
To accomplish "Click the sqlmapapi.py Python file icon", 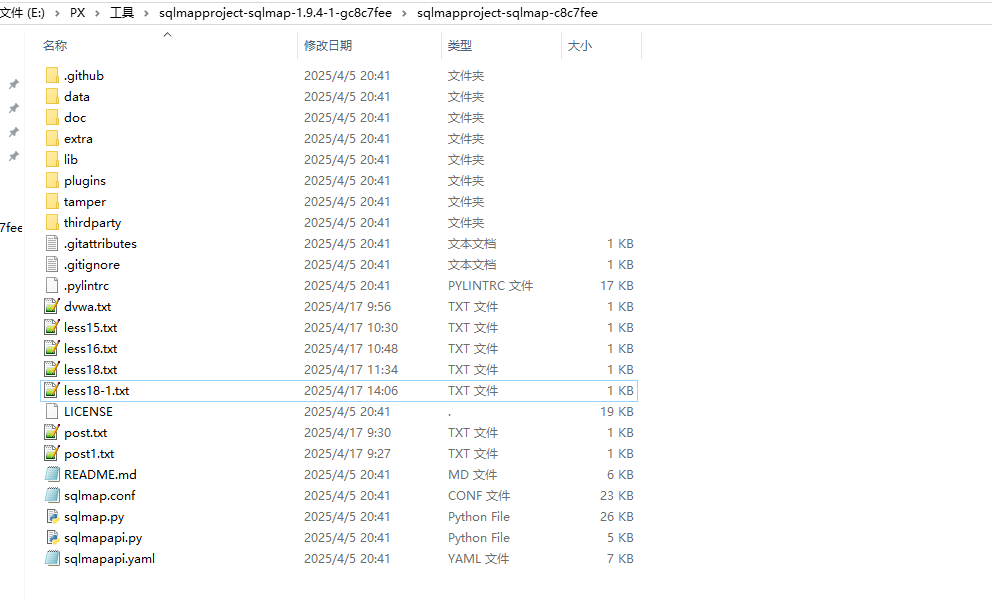I will 53,537.
